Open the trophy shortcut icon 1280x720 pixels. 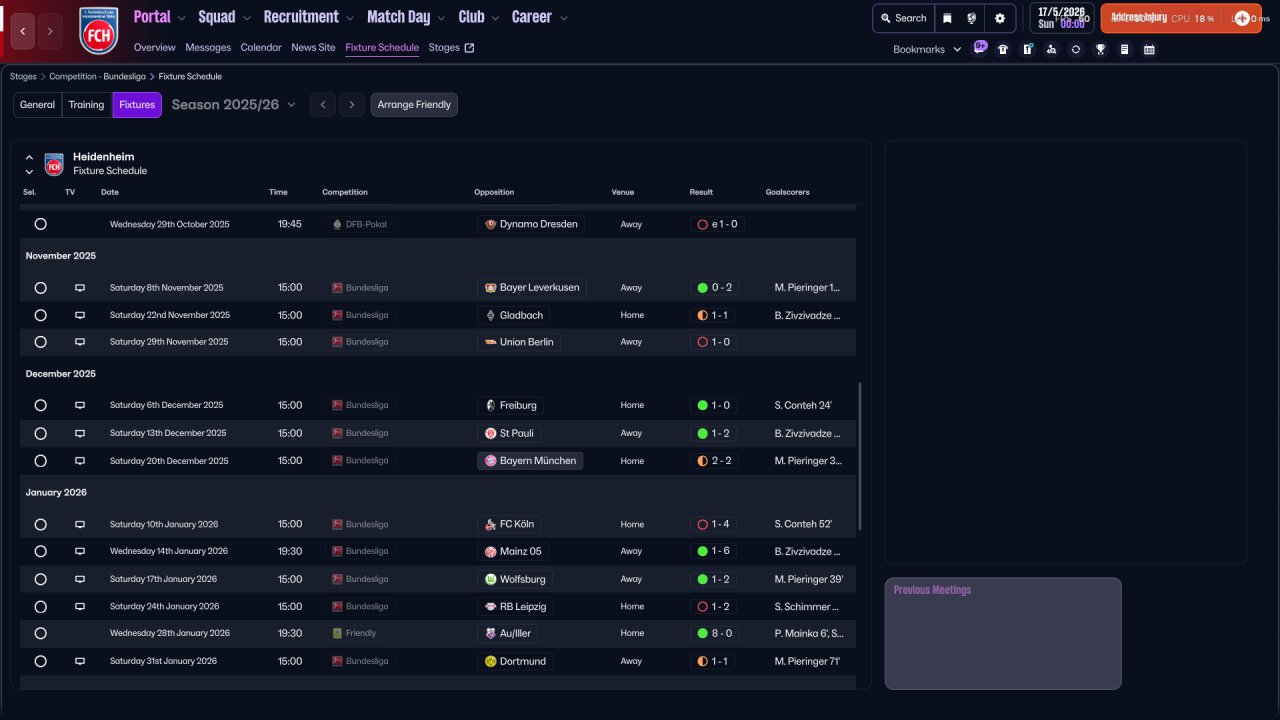pos(1100,49)
